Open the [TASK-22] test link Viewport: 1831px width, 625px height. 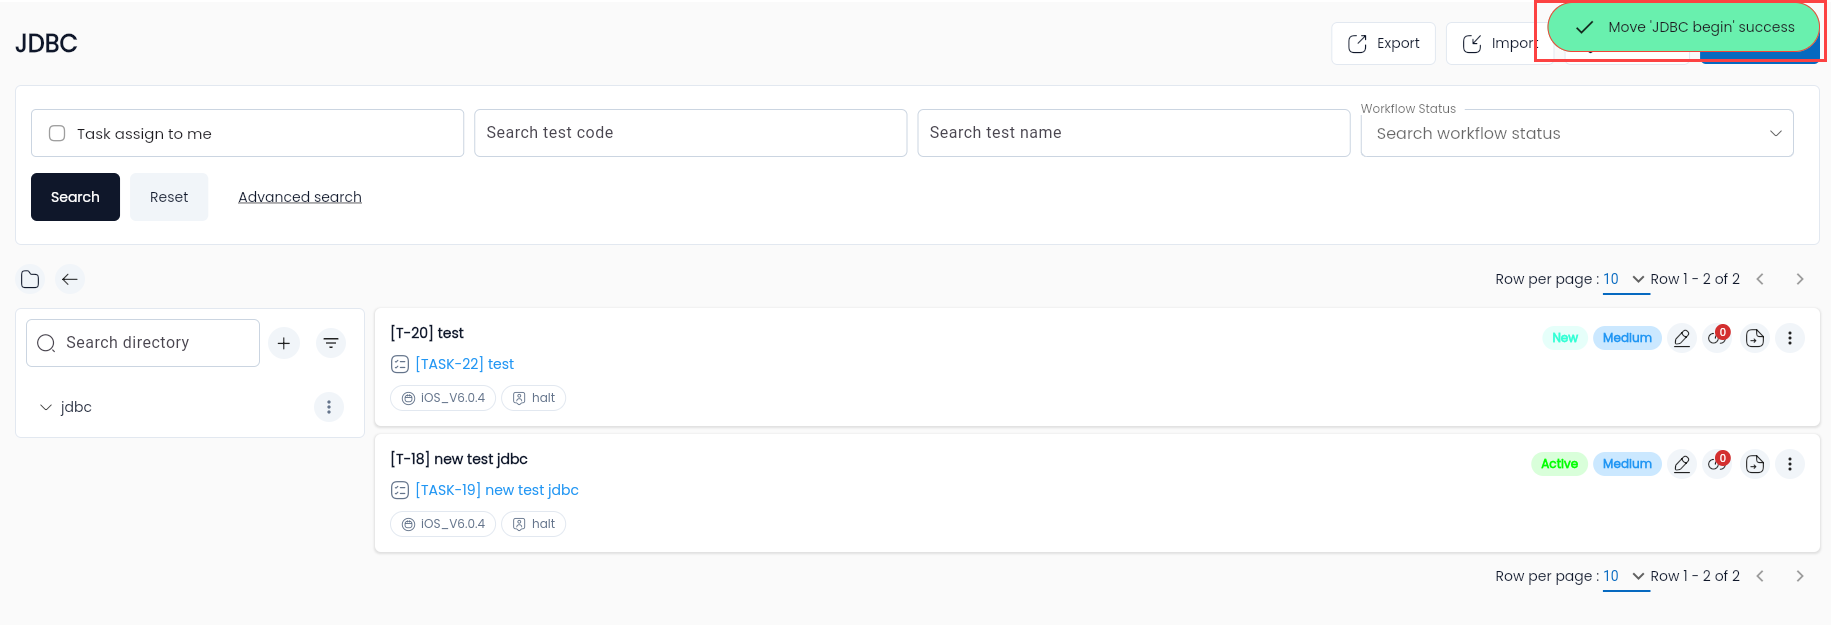[464, 364]
